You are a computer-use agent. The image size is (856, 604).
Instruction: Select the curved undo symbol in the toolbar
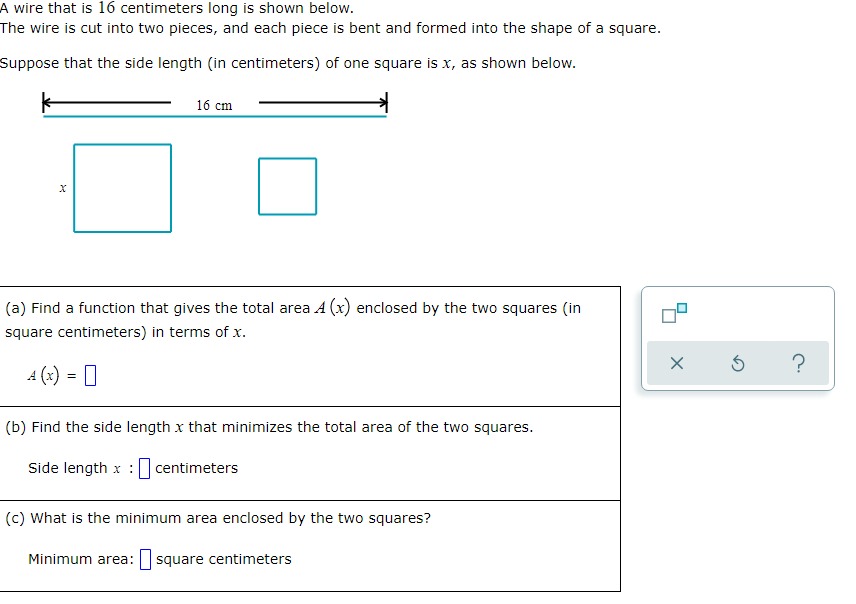pyautogui.click(x=737, y=364)
